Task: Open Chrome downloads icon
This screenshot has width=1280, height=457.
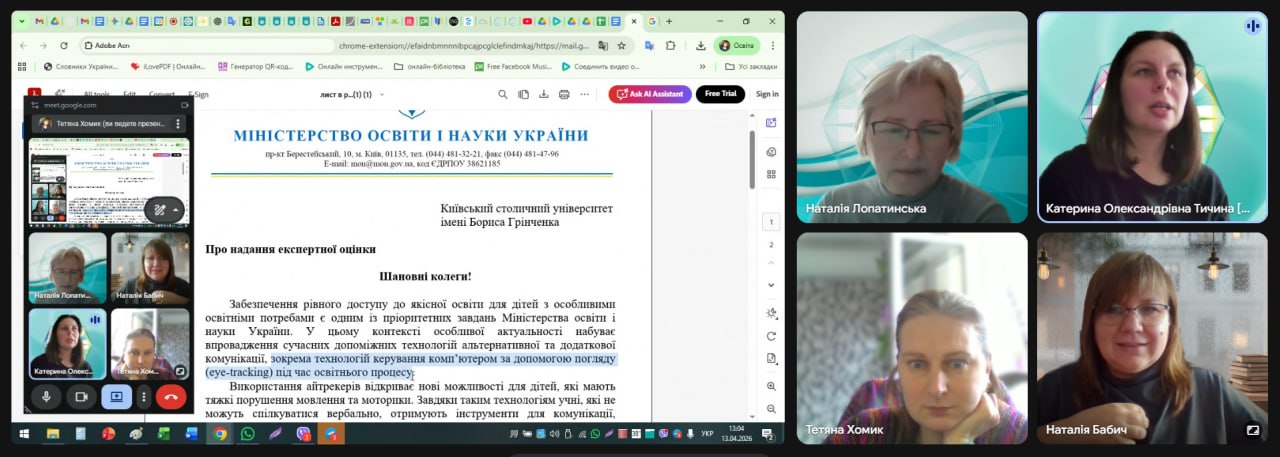Action: pos(700,45)
